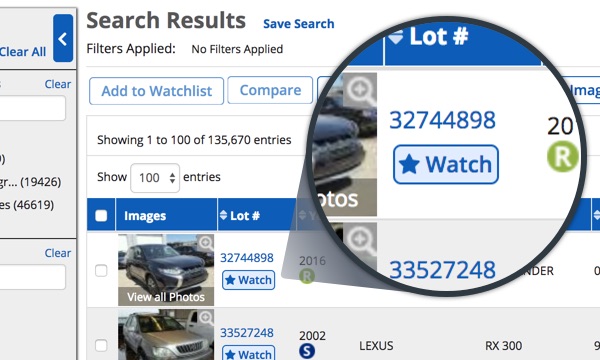Click Showing 1 to 100 of 135,670 entries
This screenshot has width=600, height=360.
coord(194,140)
